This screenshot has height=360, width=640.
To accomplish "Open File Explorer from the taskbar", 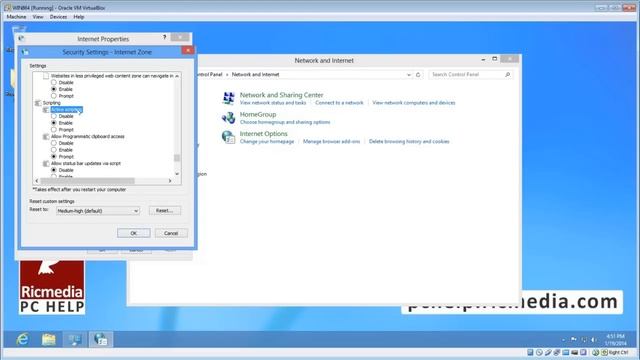I will pos(49,339).
